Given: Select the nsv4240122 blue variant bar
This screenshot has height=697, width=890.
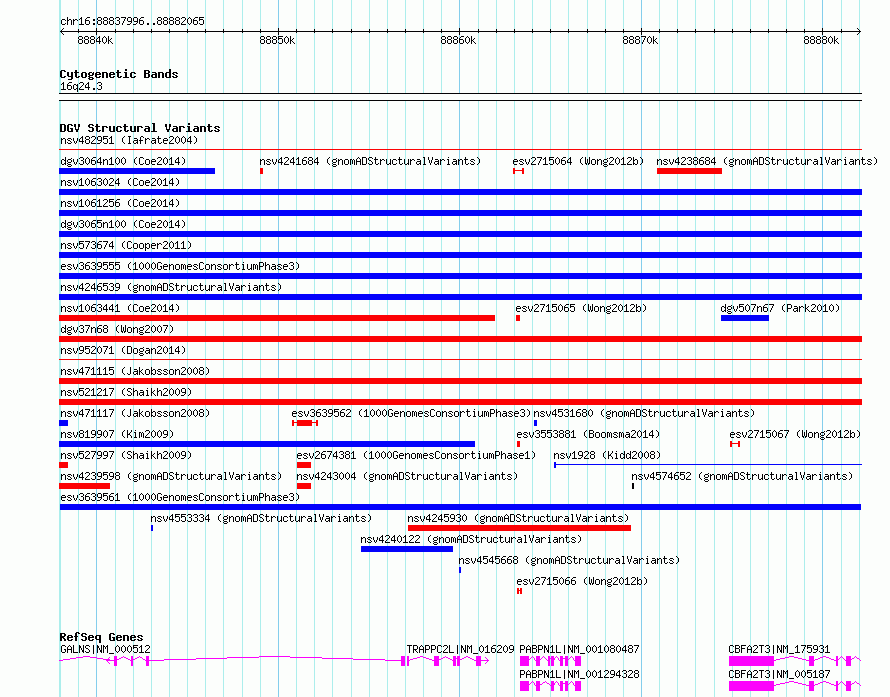Looking at the screenshot, I should (407, 549).
